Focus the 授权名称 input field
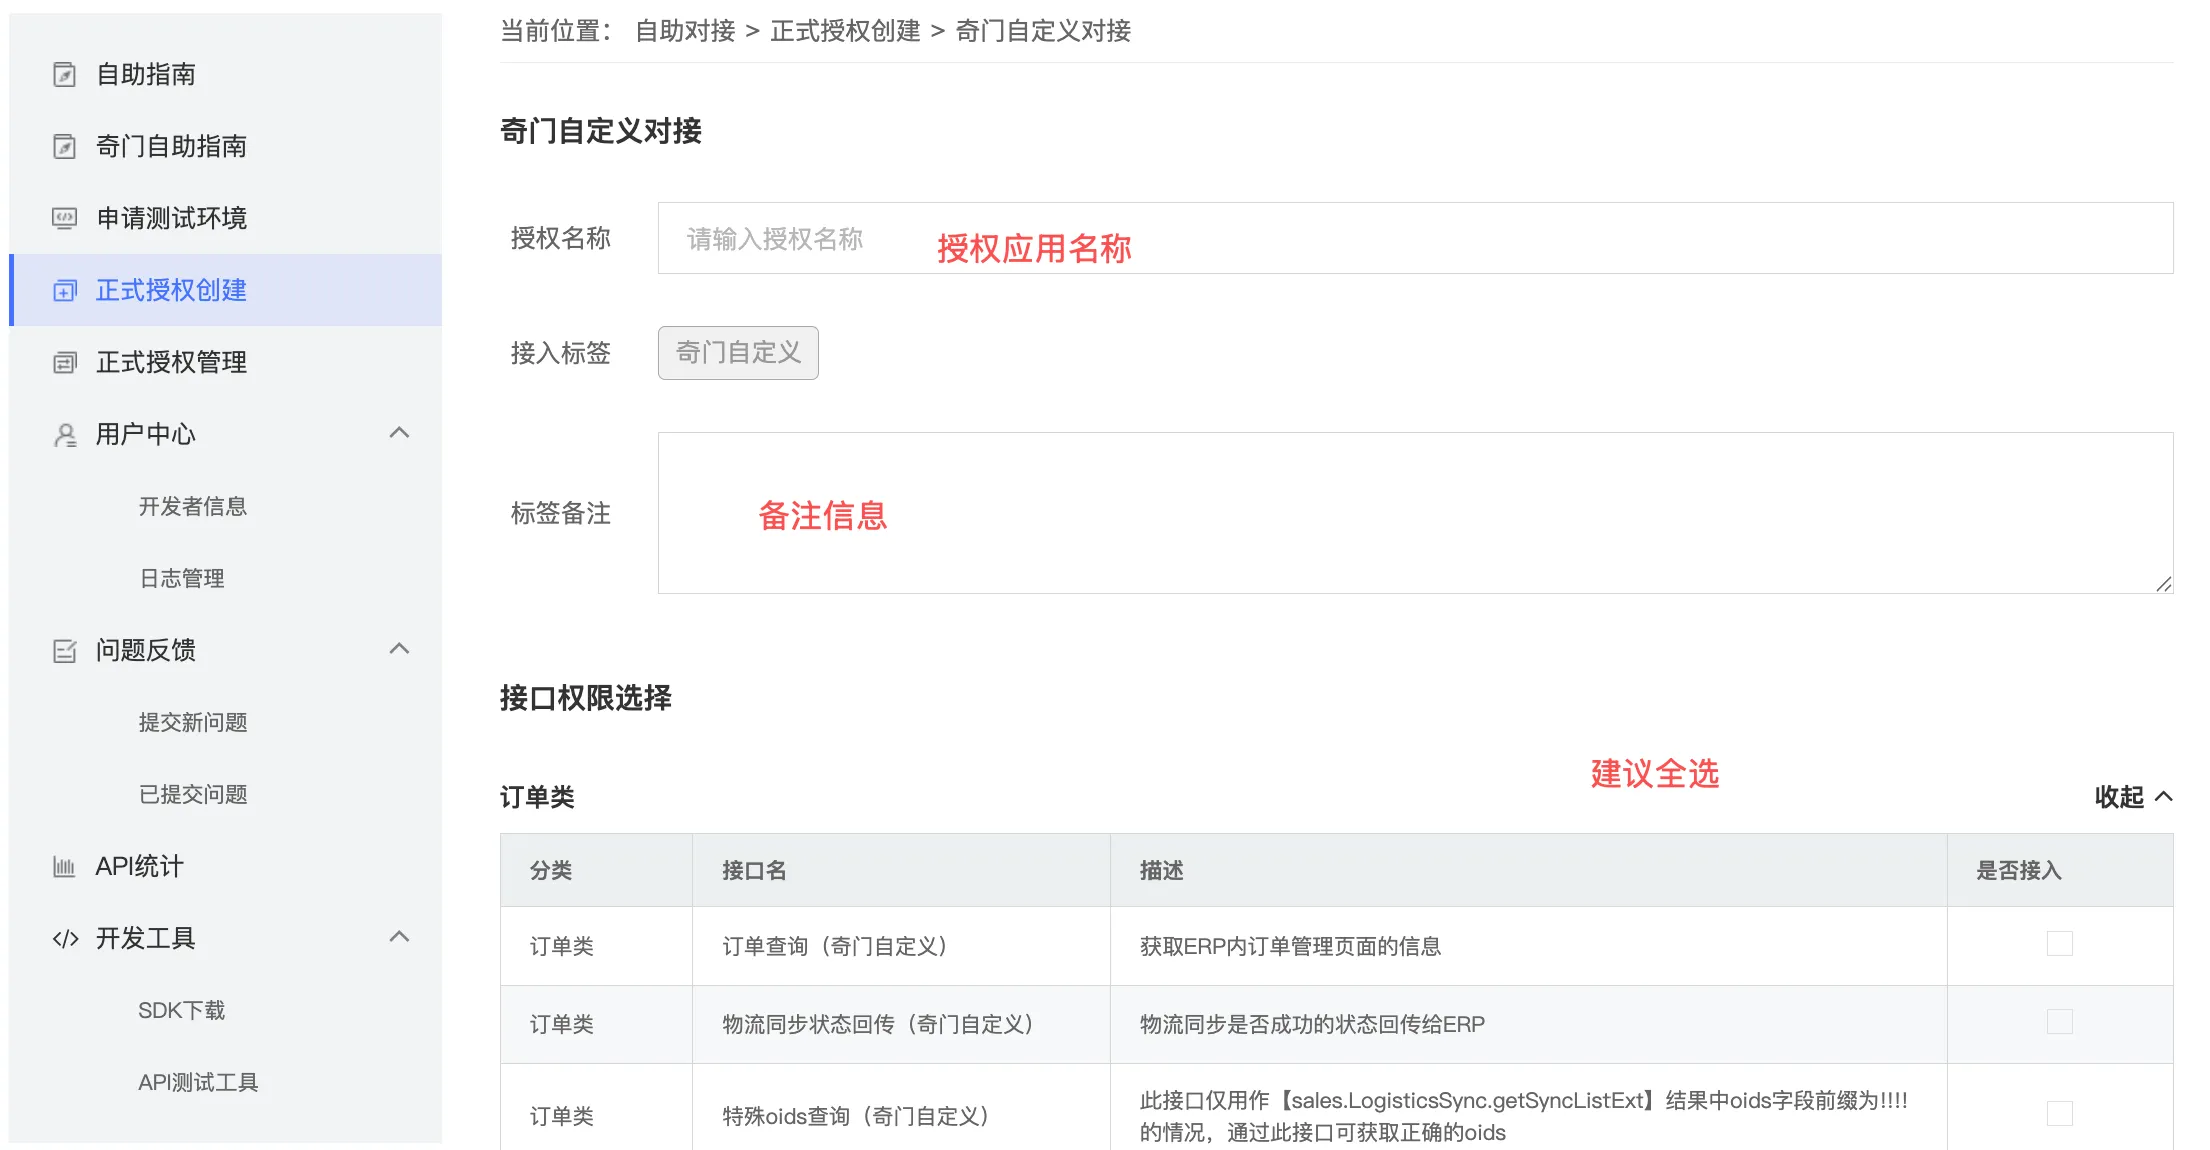2210x1150 pixels. (1414, 239)
